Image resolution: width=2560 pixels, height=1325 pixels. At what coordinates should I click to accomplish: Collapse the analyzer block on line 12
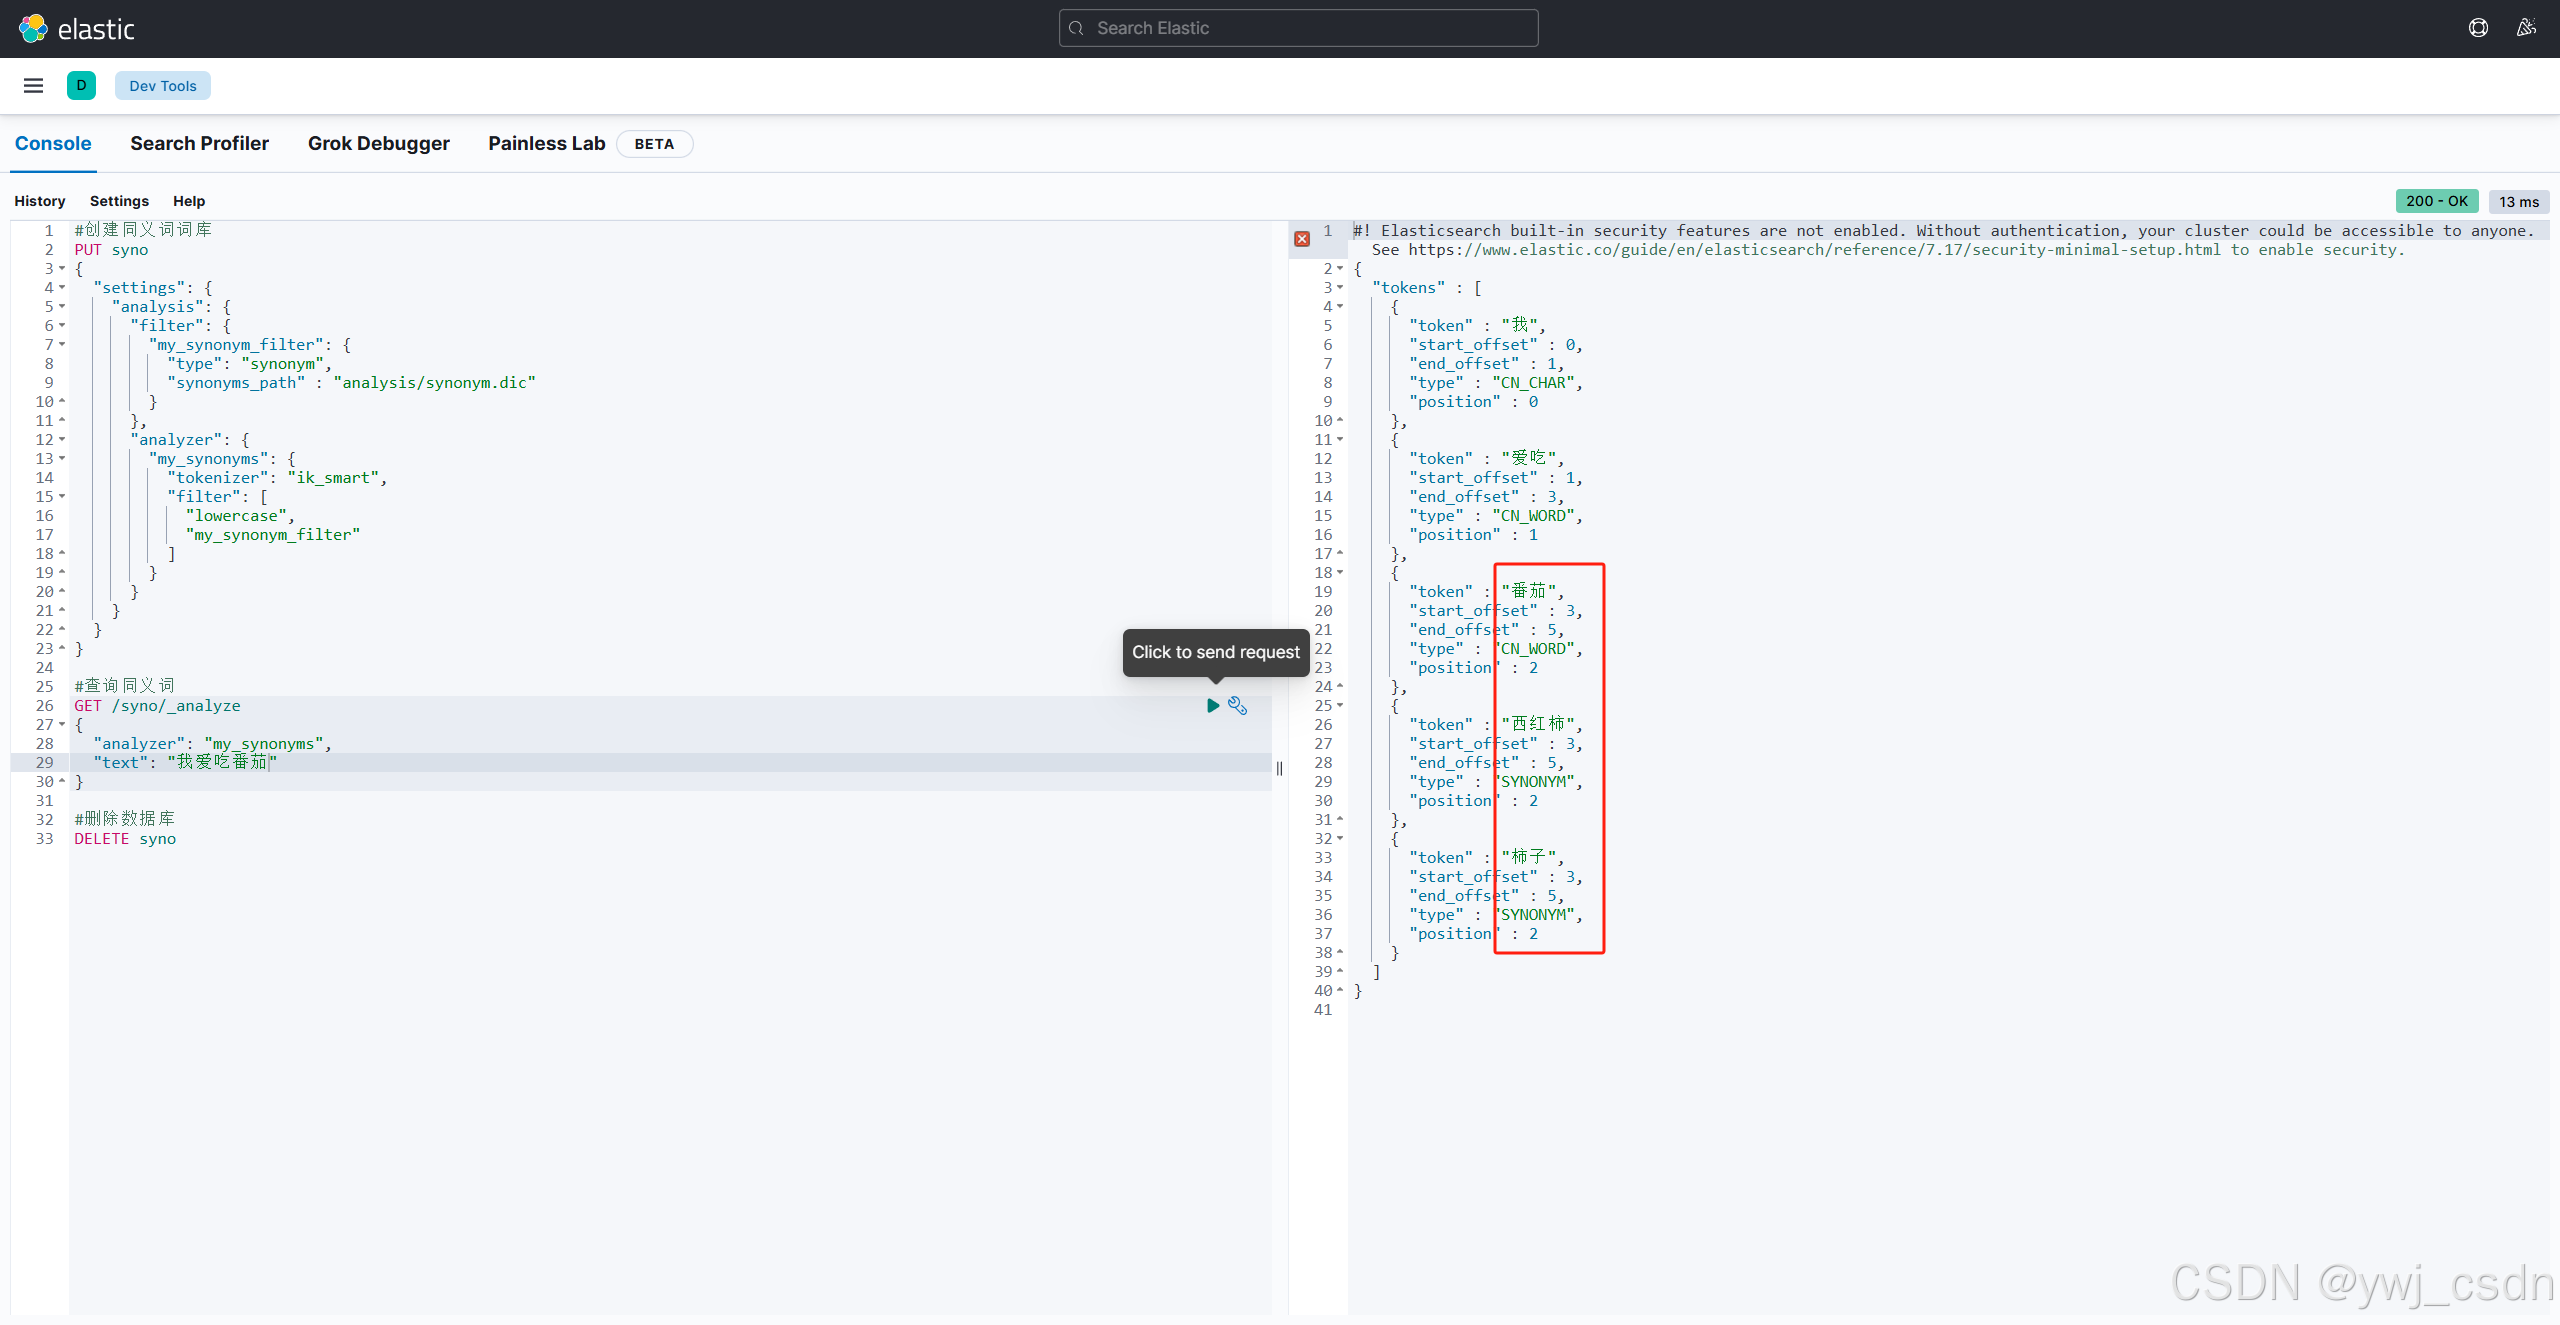pyautogui.click(x=62, y=440)
